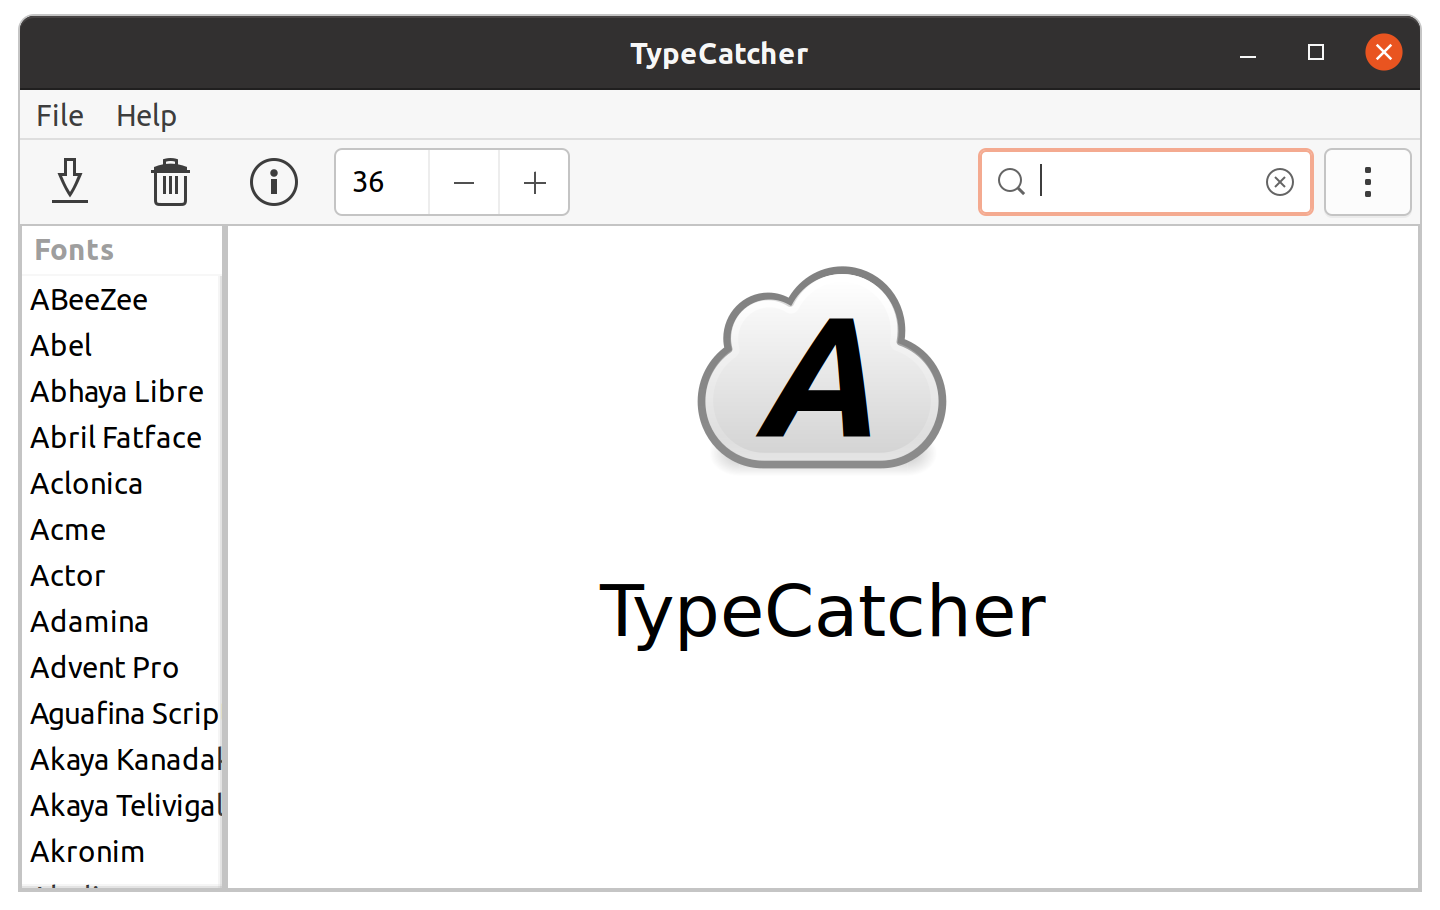Select ABeeZee in the font list
1440x910 pixels.
[121, 300]
